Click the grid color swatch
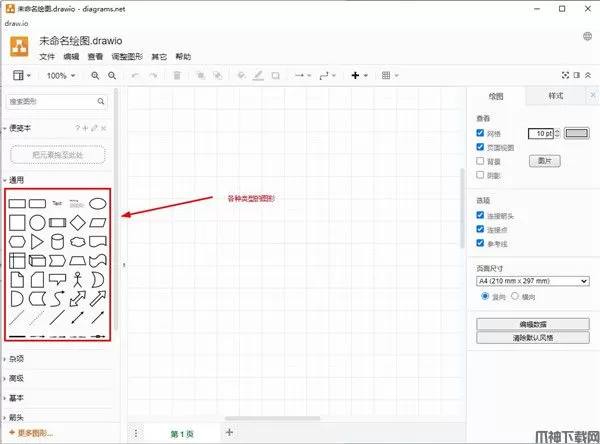The width and height of the screenshot is (600, 444). coord(579,133)
